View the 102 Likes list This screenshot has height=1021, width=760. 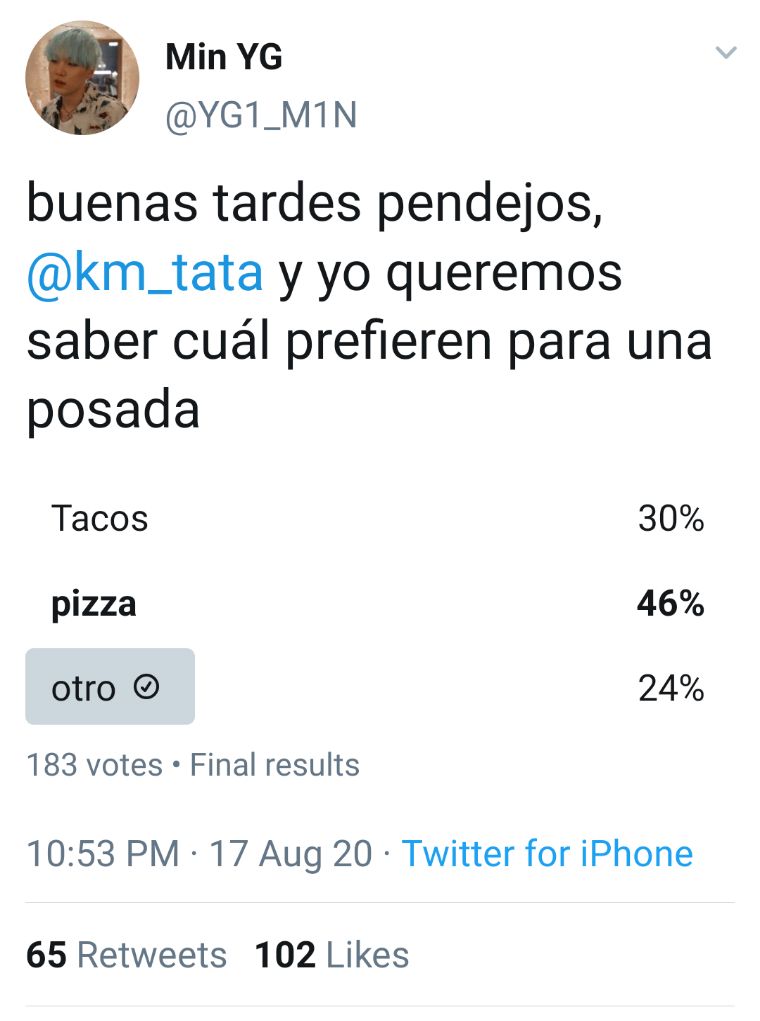click(x=332, y=955)
